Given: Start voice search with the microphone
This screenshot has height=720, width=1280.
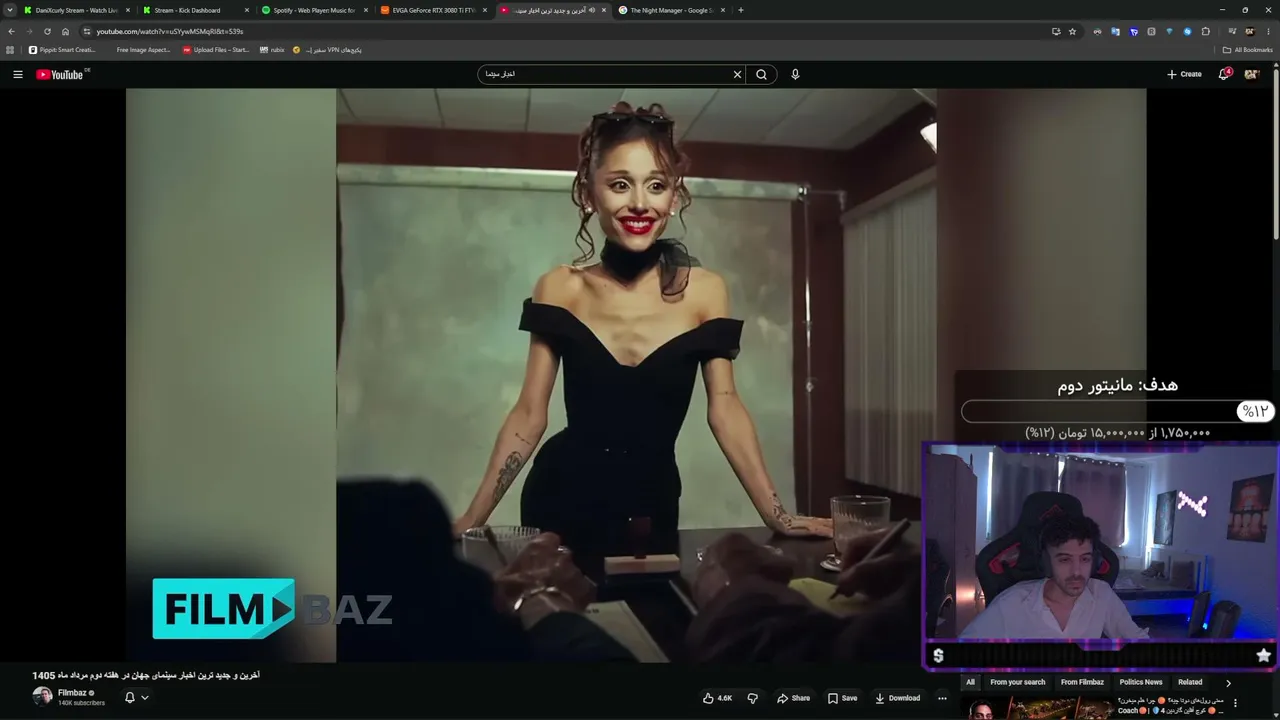Looking at the screenshot, I should coord(795,74).
